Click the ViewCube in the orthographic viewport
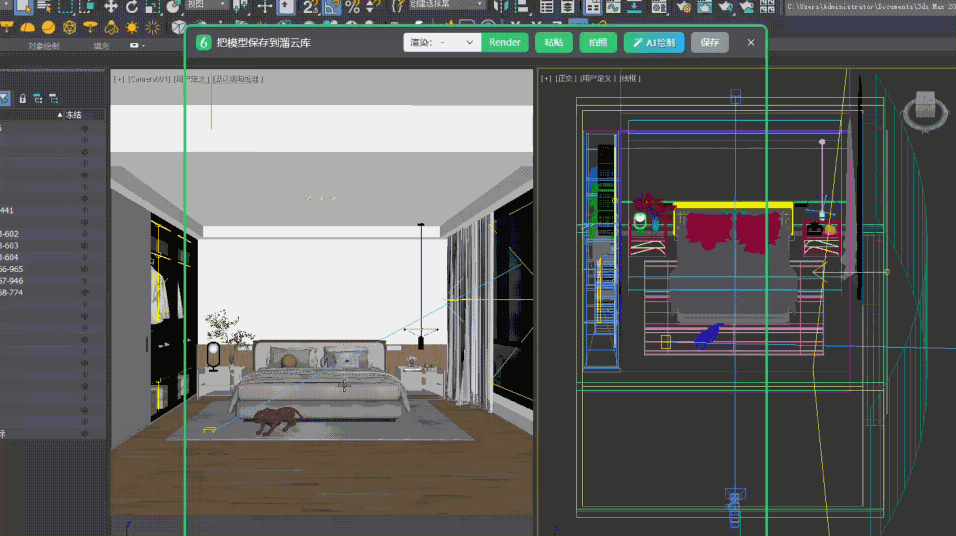This screenshot has height=536, width=956. coord(925,110)
